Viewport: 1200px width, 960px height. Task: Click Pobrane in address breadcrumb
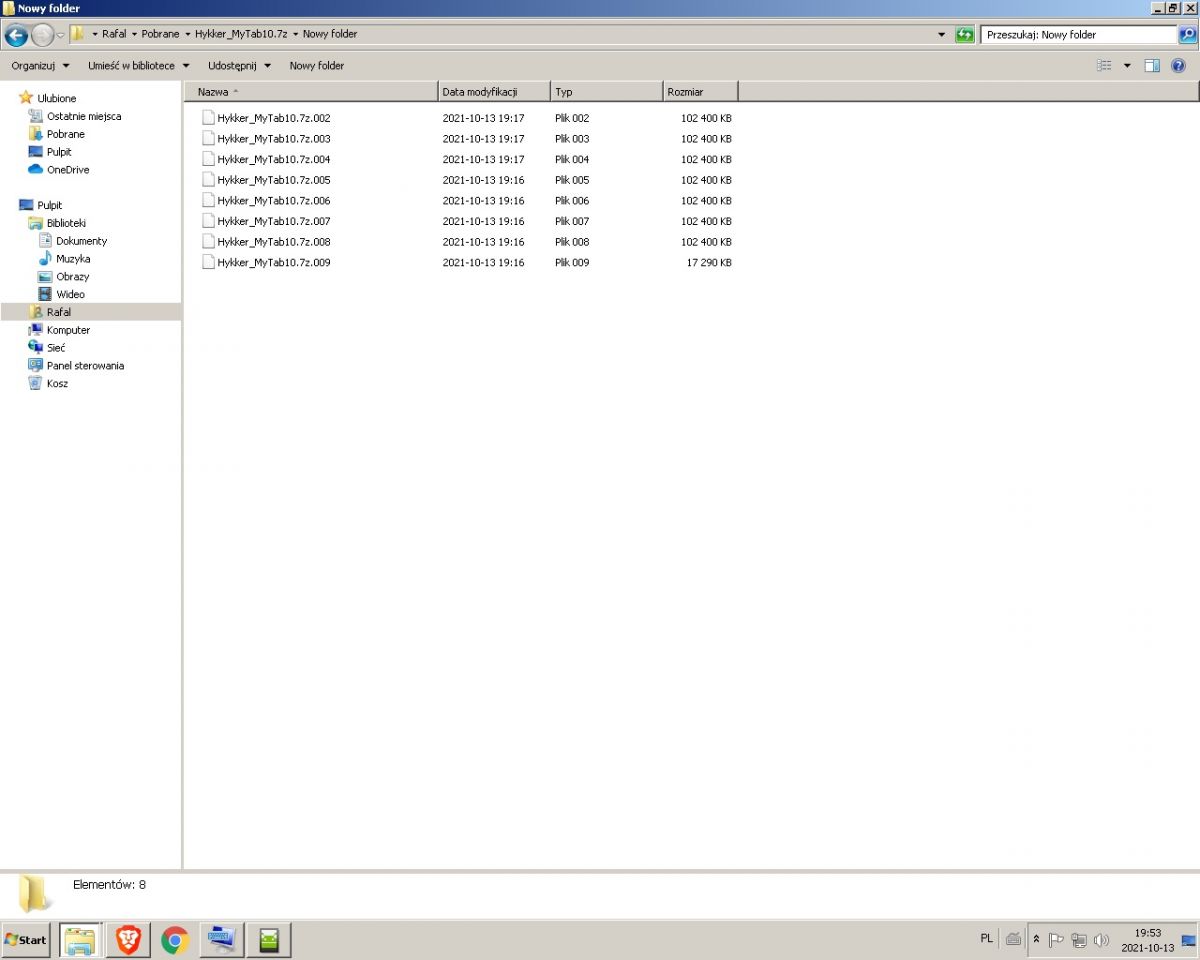pyautogui.click(x=160, y=34)
